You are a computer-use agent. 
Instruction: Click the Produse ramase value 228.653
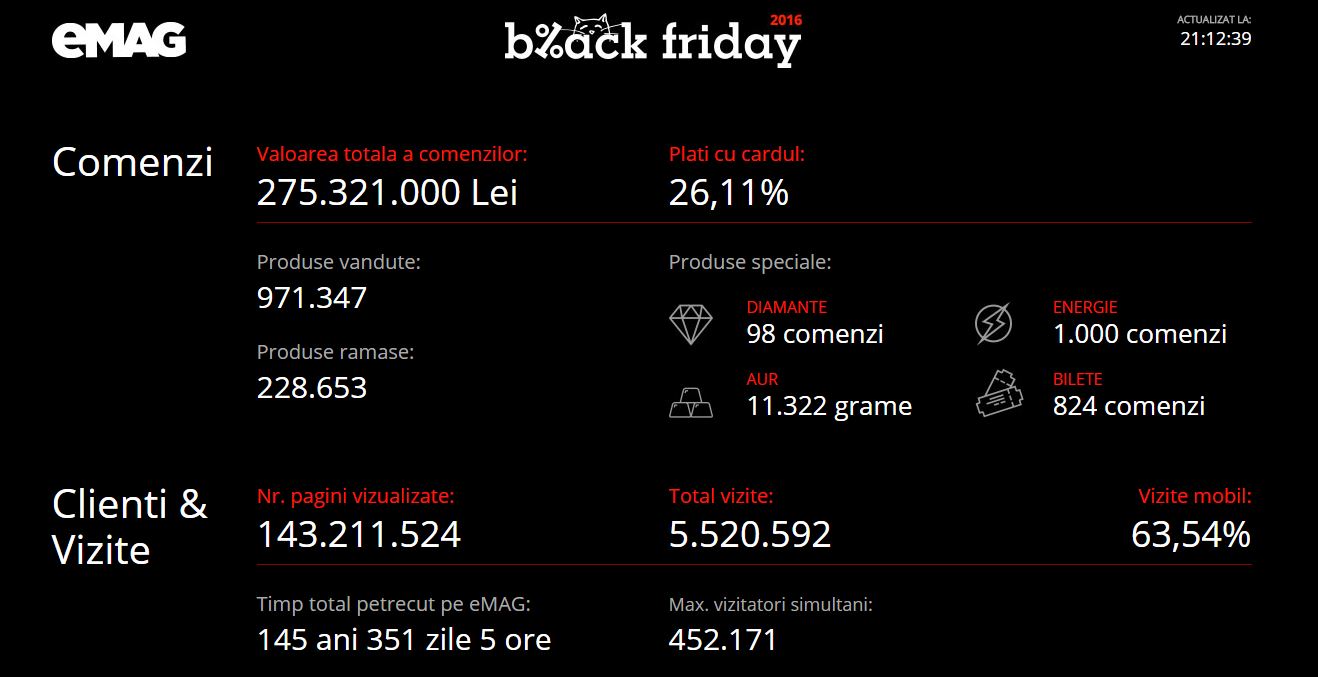[312, 388]
